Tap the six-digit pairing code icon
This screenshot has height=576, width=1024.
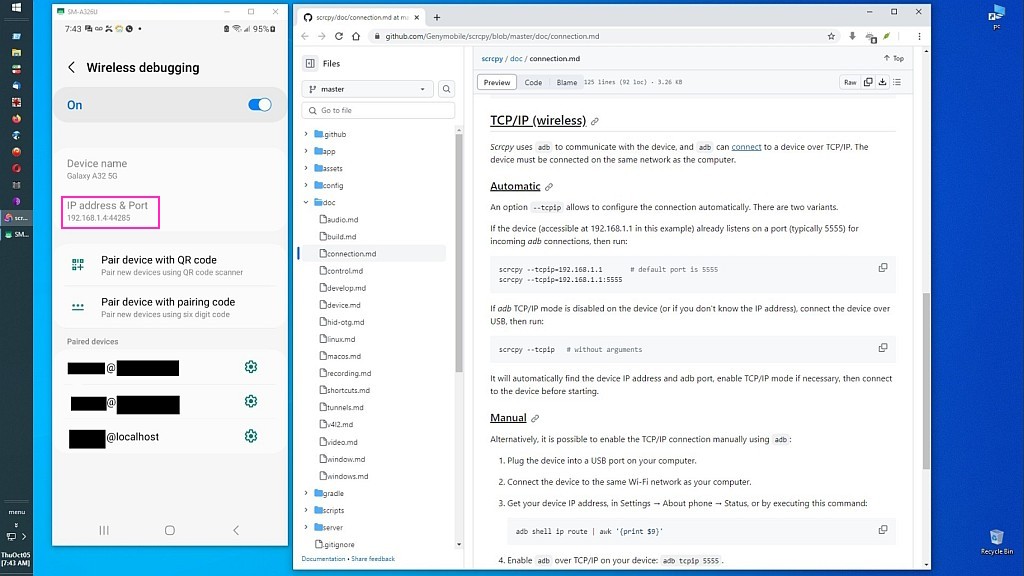click(78, 306)
